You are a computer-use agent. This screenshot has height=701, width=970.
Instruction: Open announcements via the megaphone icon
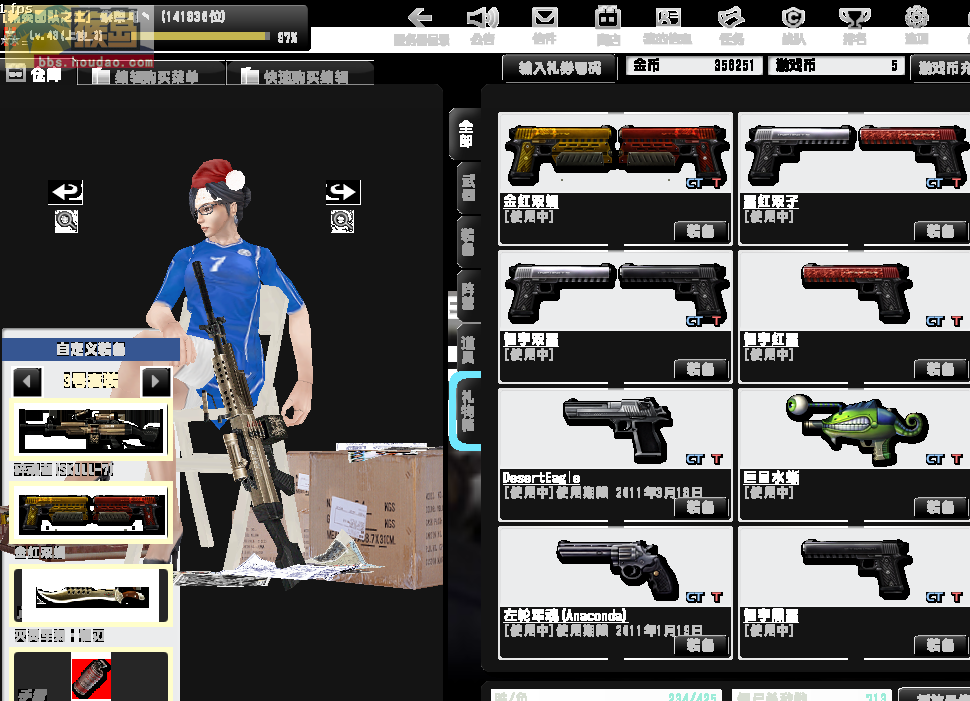click(x=483, y=19)
